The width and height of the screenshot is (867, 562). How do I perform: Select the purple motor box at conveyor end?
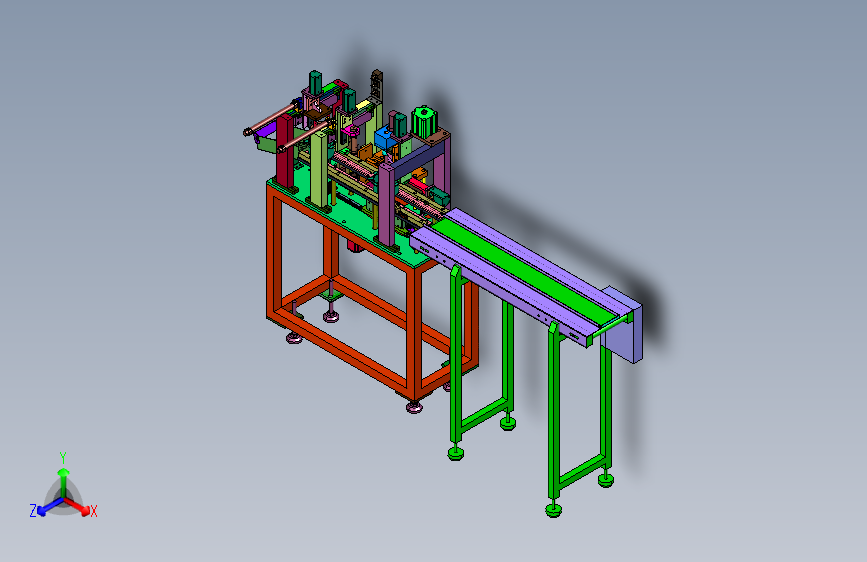[624, 325]
